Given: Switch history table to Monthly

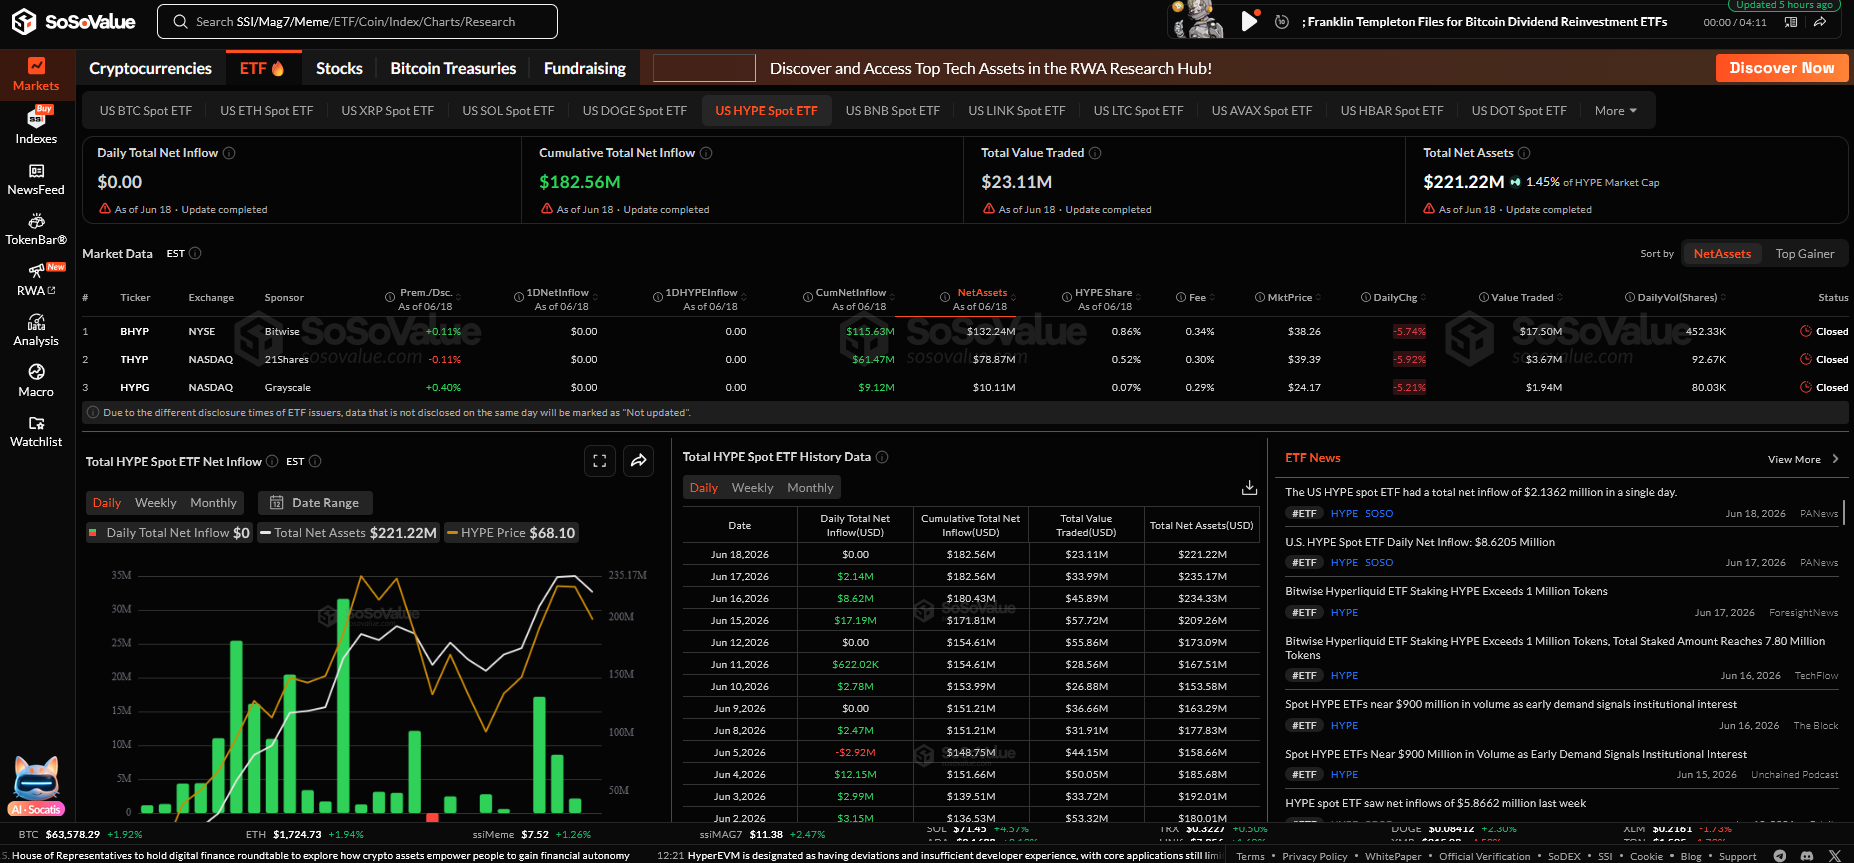Looking at the screenshot, I should [810, 488].
